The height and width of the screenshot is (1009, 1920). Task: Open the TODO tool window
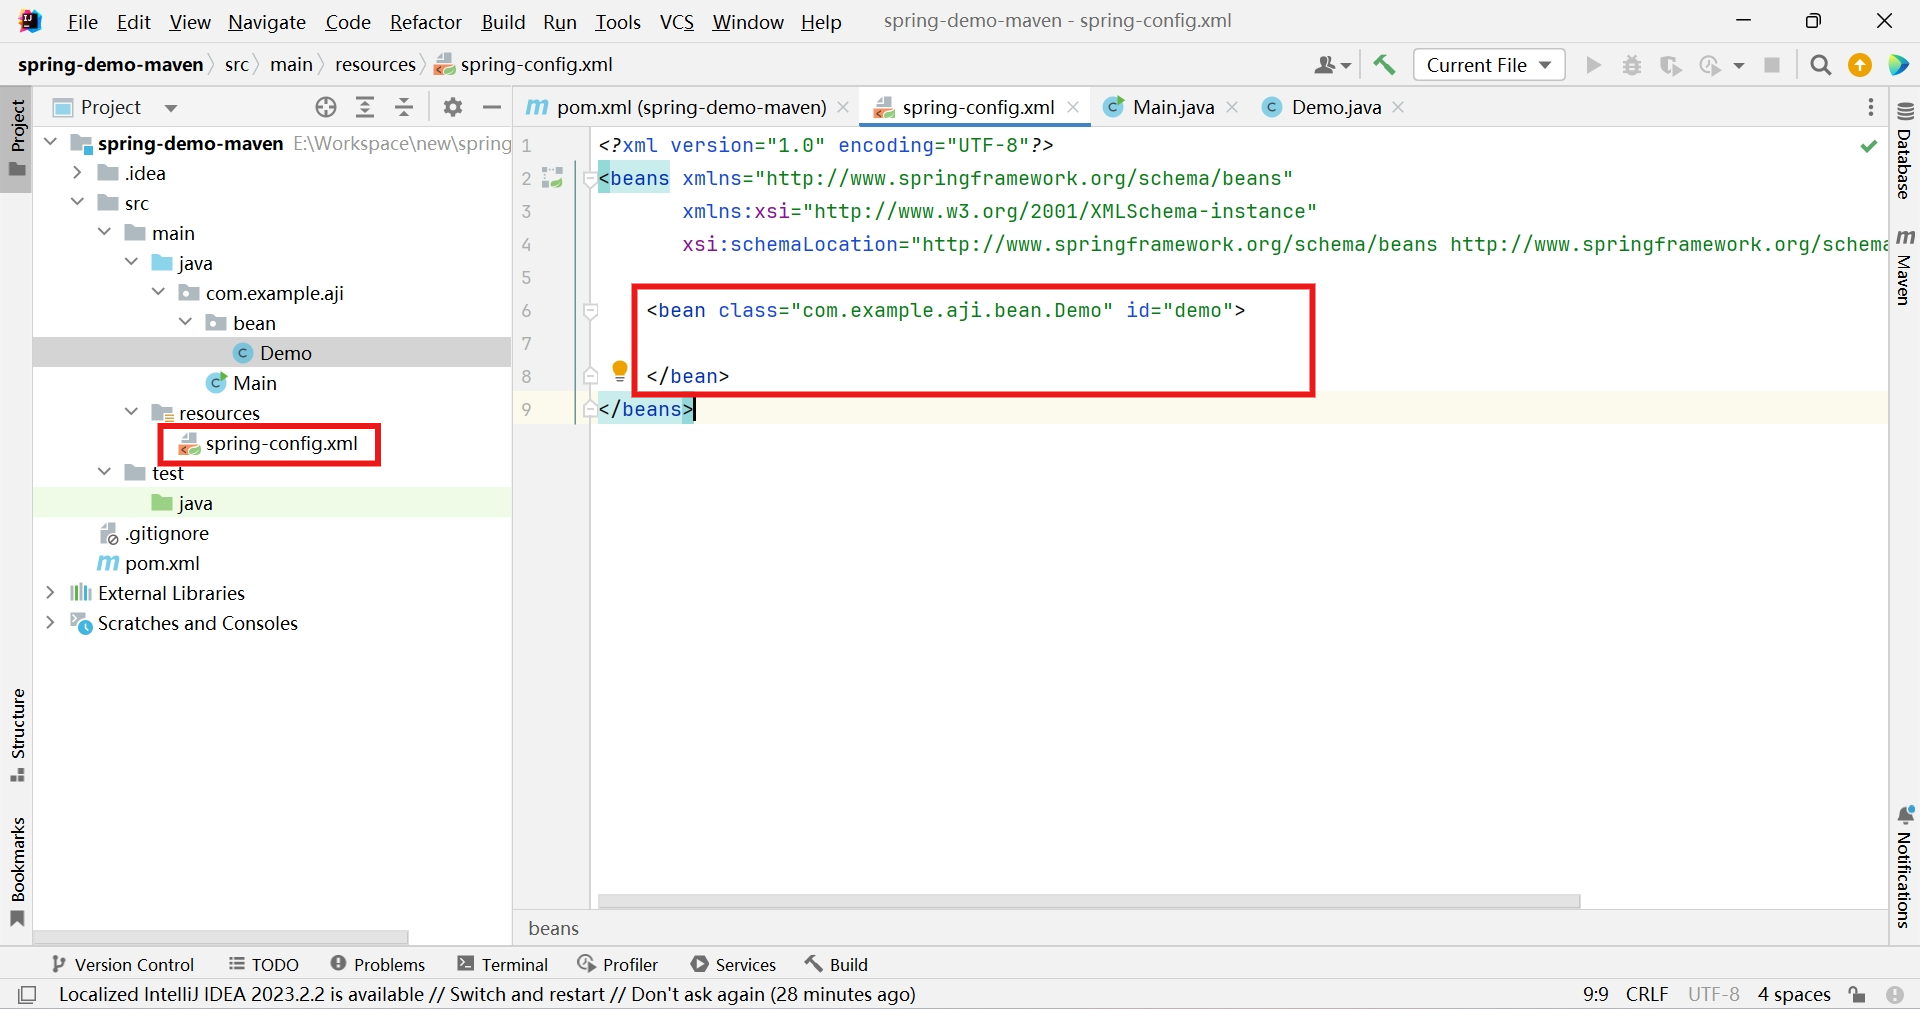tap(264, 964)
